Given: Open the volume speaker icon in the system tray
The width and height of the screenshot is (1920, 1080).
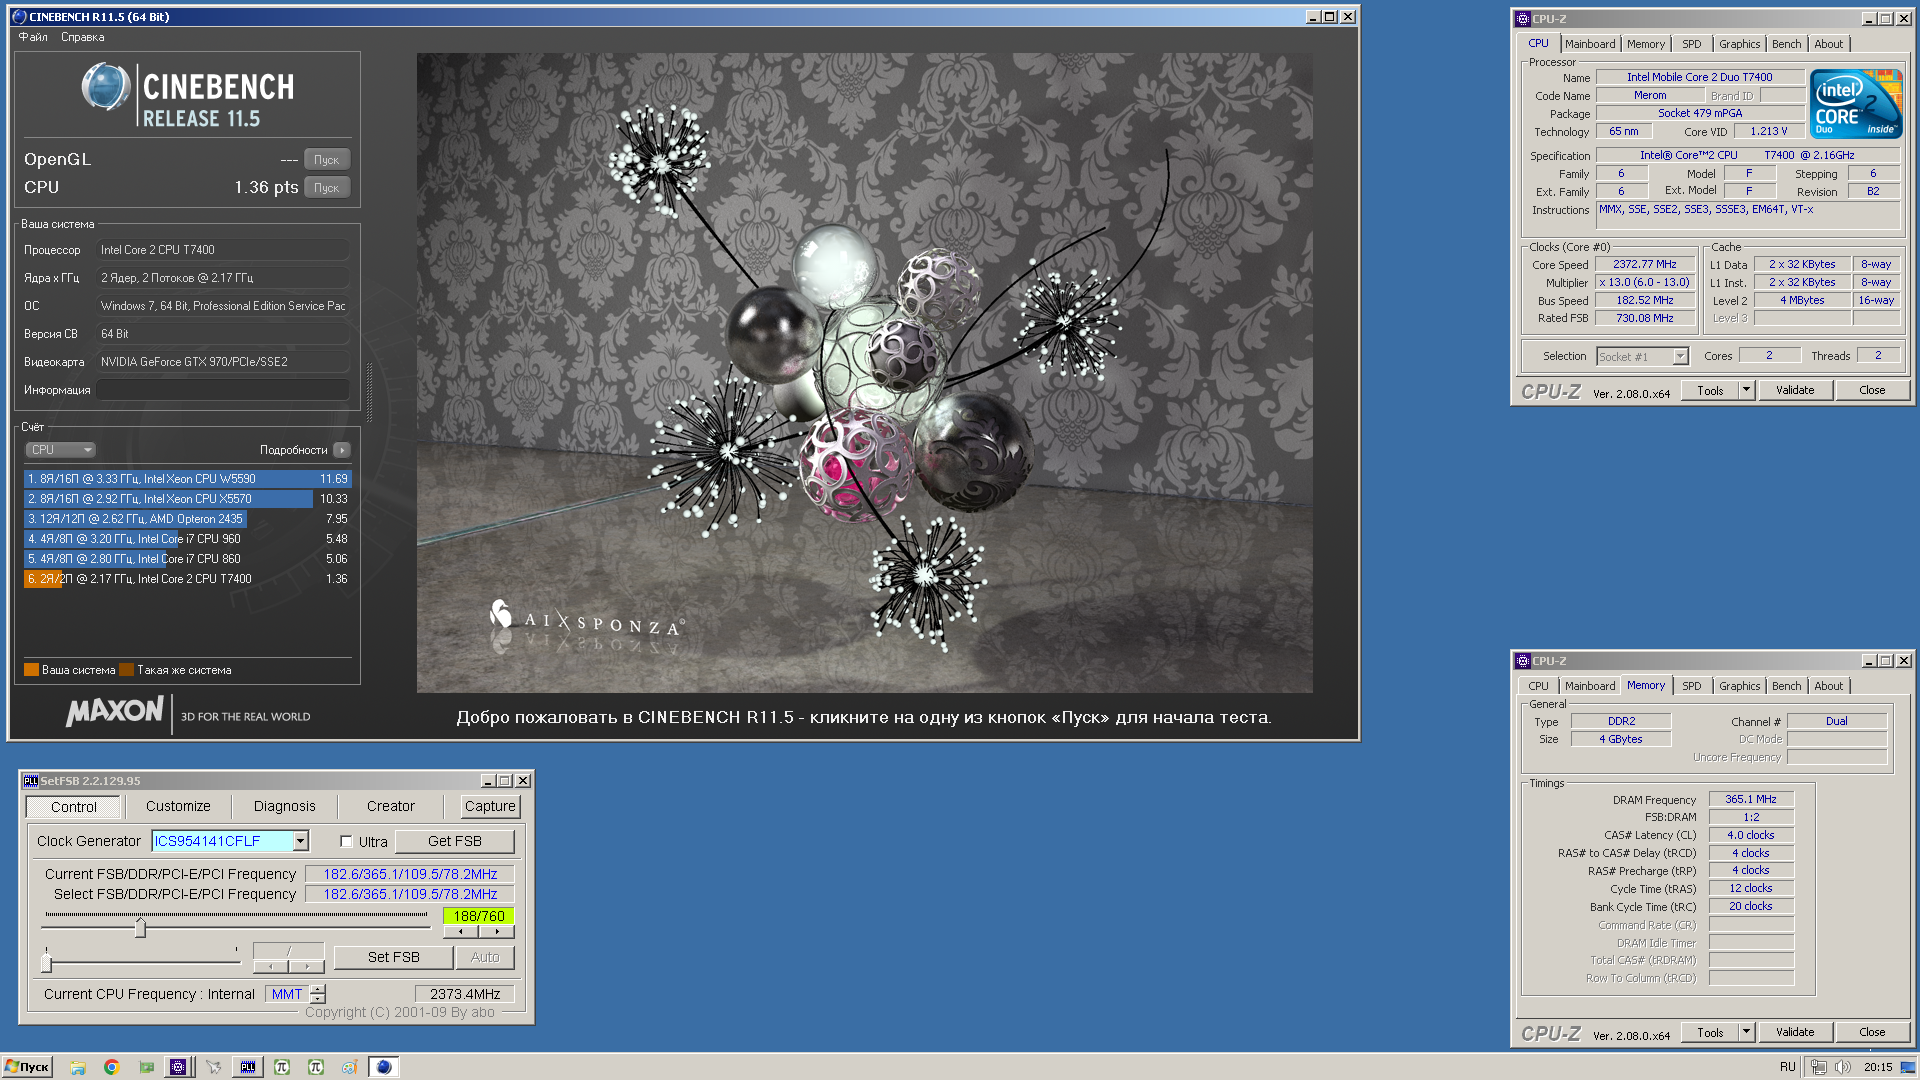Looking at the screenshot, I should (1843, 1067).
